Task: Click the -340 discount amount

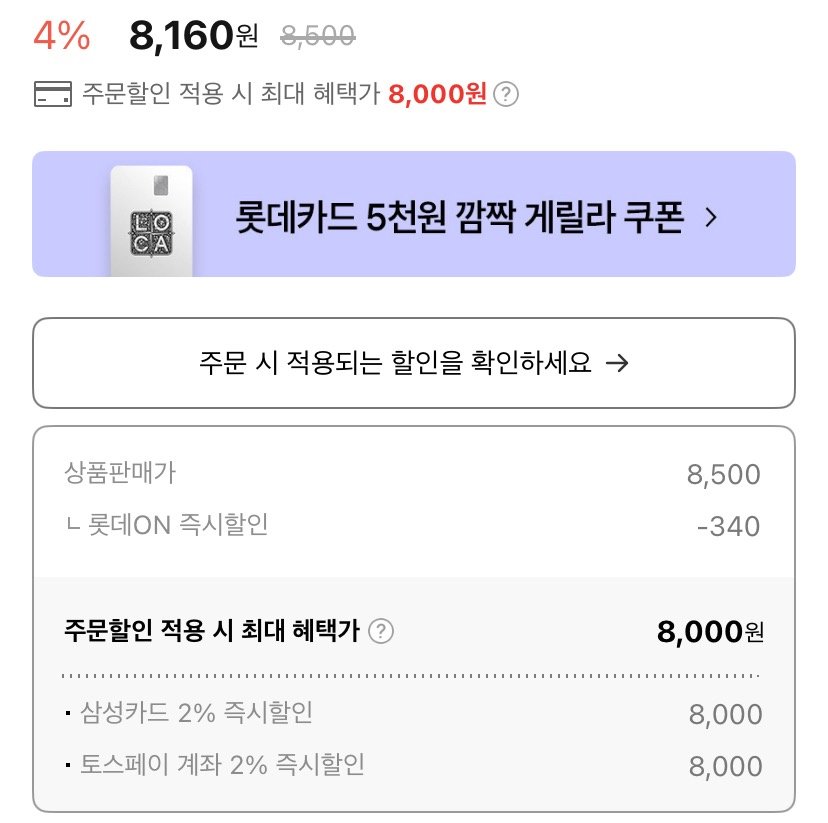Action: tap(728, 526)
